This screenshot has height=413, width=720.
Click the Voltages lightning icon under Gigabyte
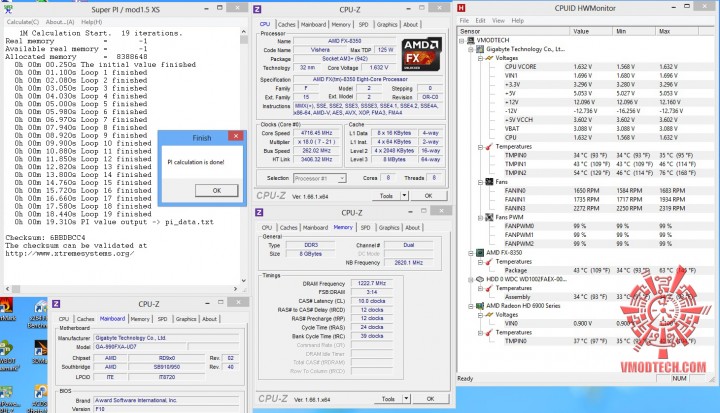[489, 58]
